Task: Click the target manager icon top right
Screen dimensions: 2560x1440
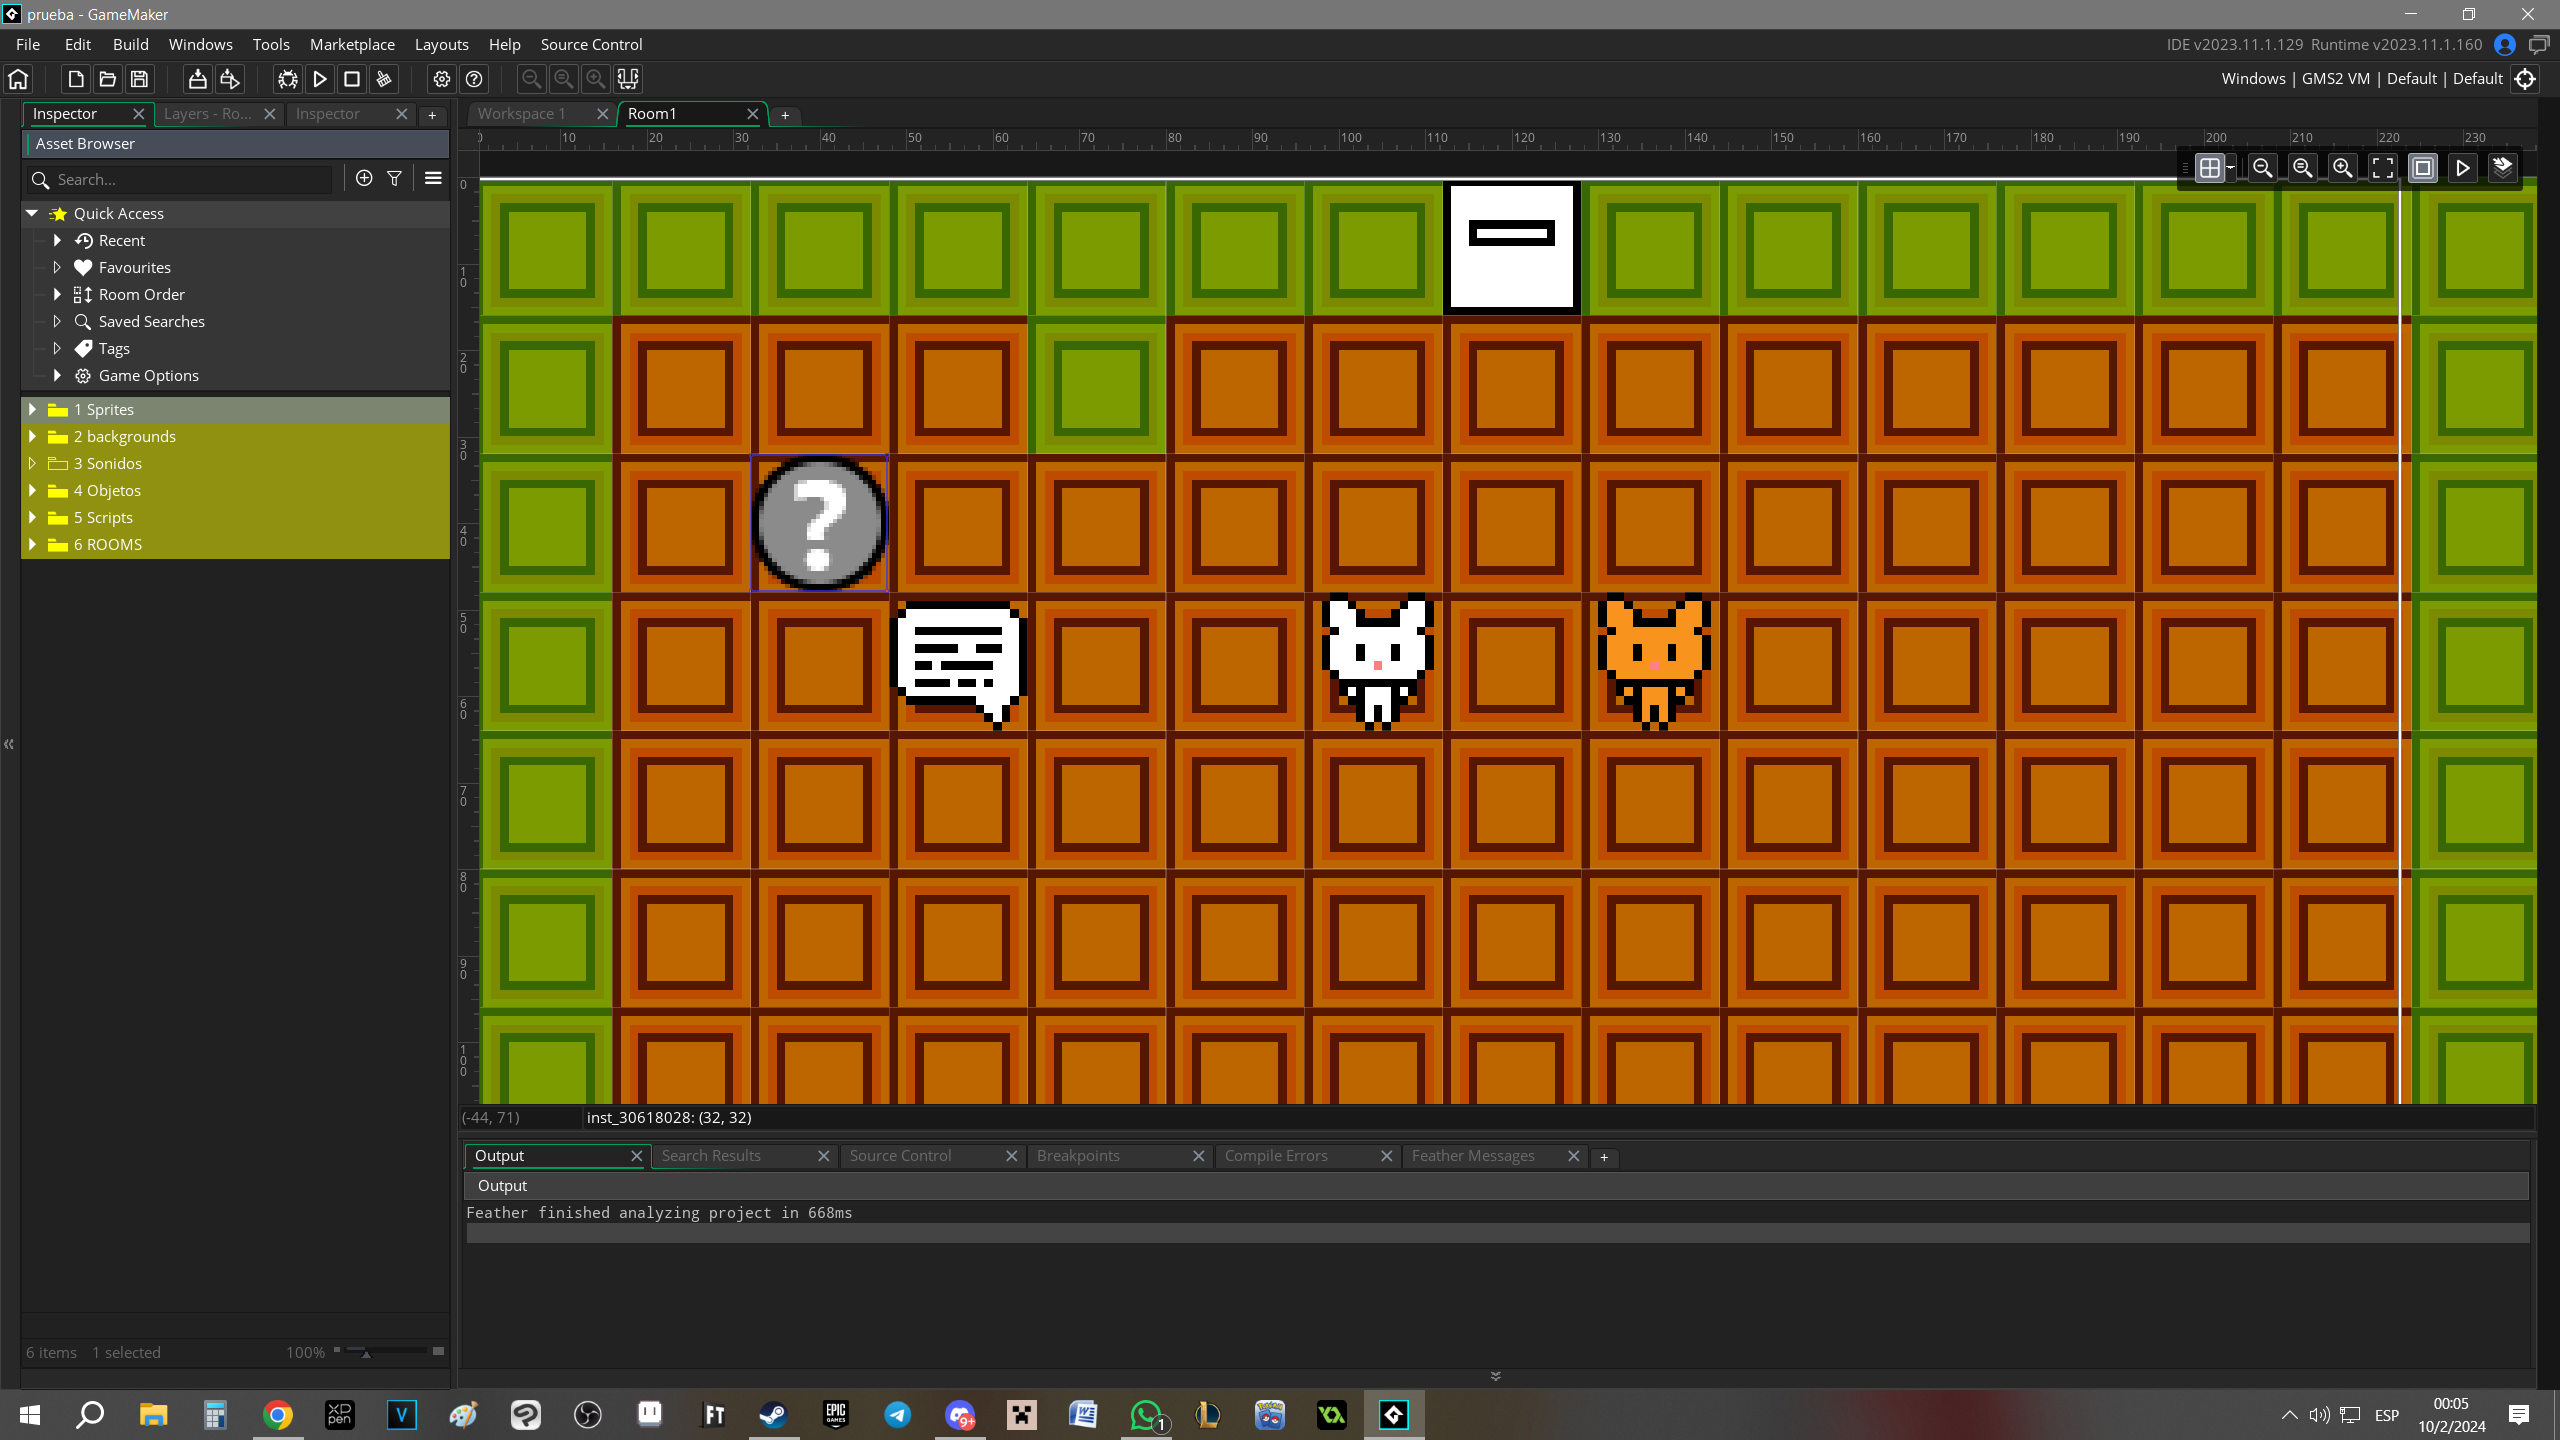Action: pyautogui.click(x=2525, y=79)
